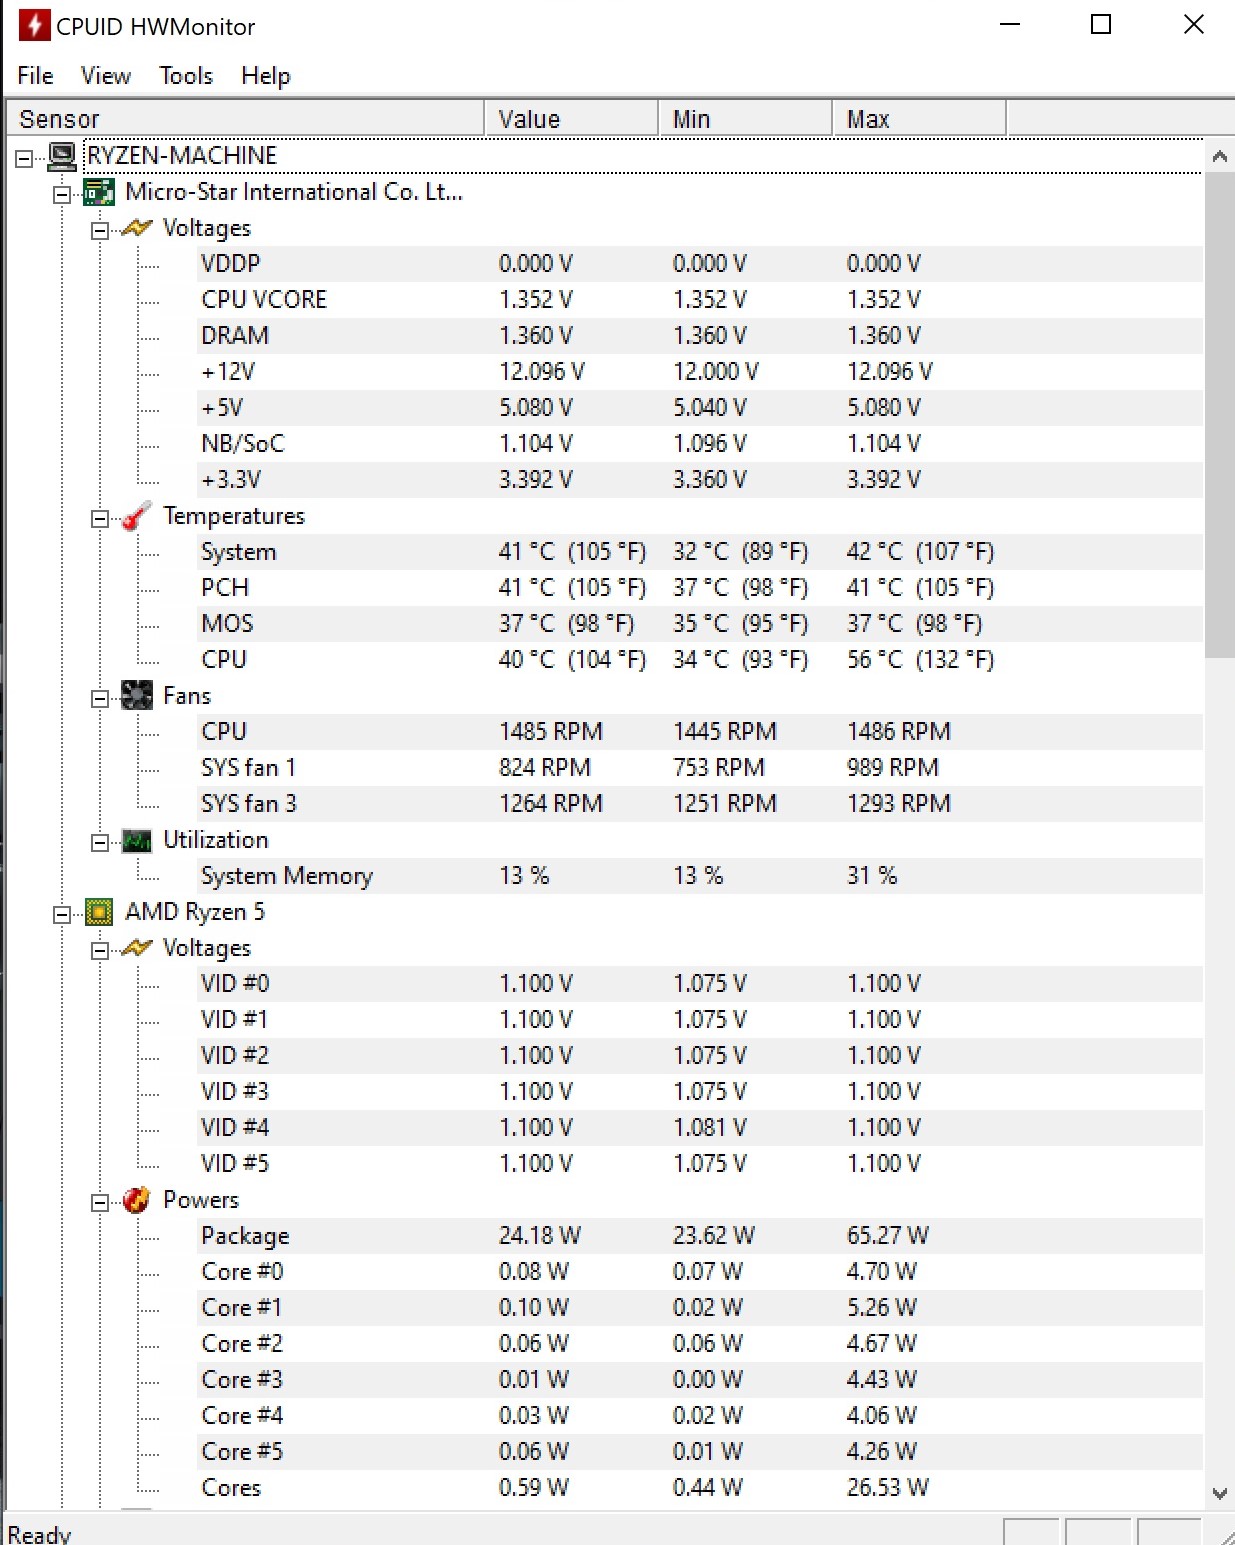
Task: Click the vertical scrollbar thumb
Action: [x=1219, y=415]
